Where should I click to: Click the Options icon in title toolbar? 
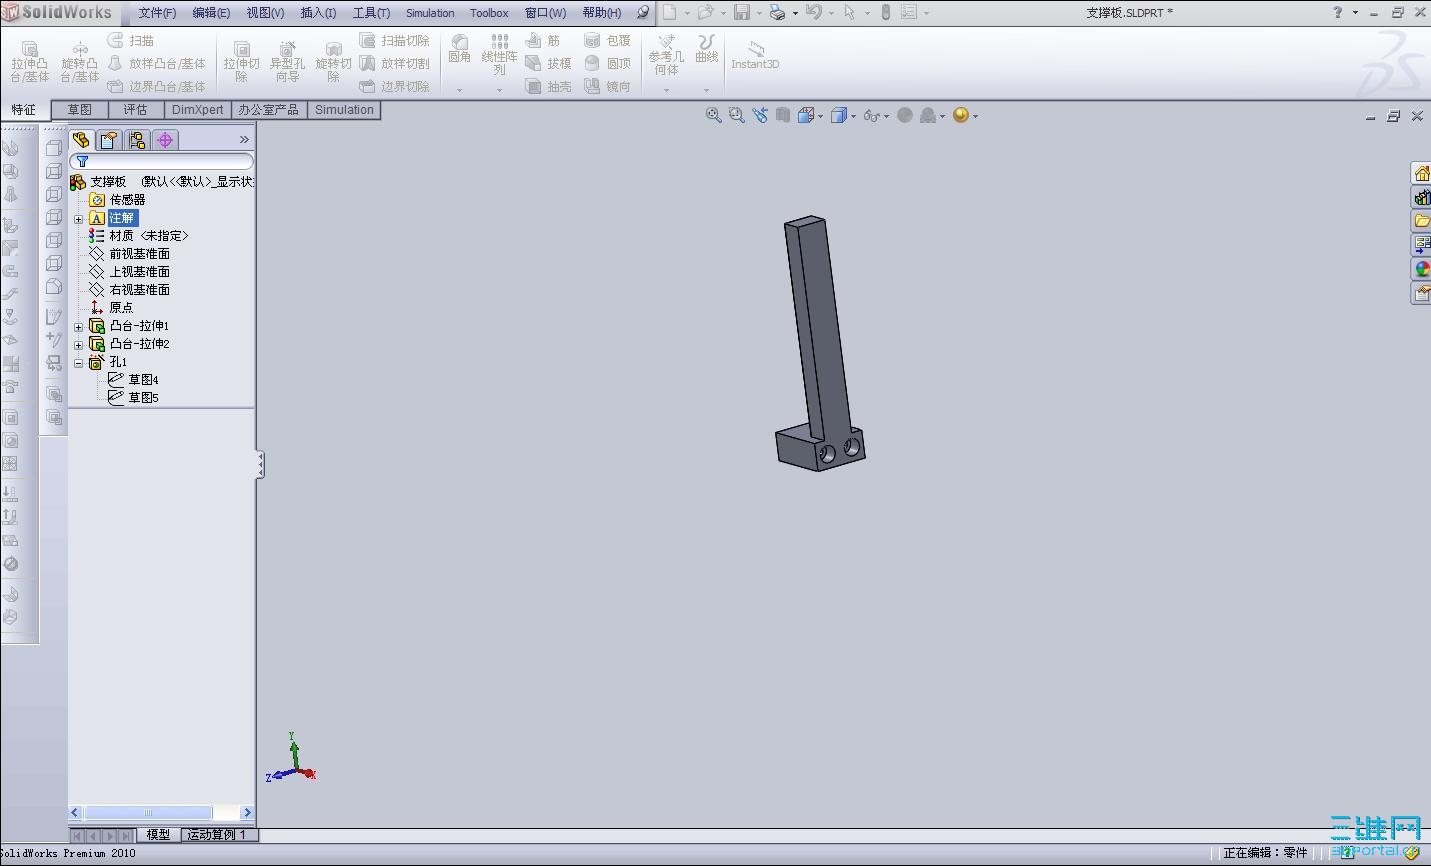pyautogui.click(x=909, y=12)
